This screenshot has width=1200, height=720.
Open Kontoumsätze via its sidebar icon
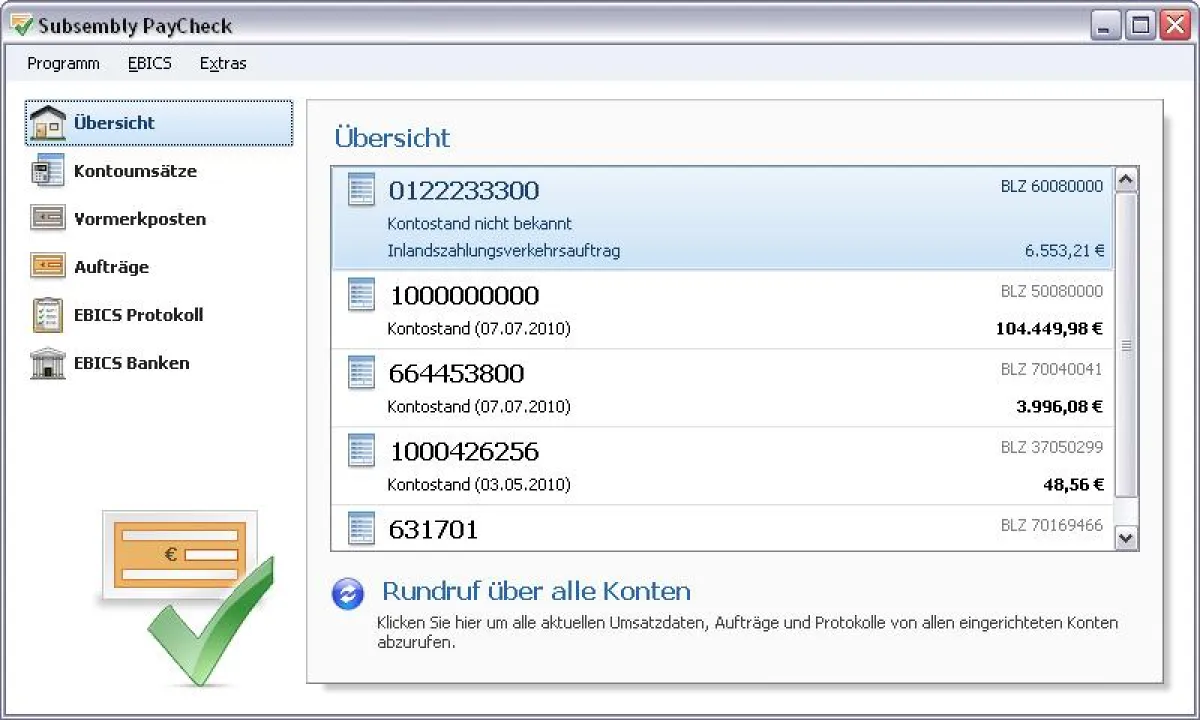(47, 171)
